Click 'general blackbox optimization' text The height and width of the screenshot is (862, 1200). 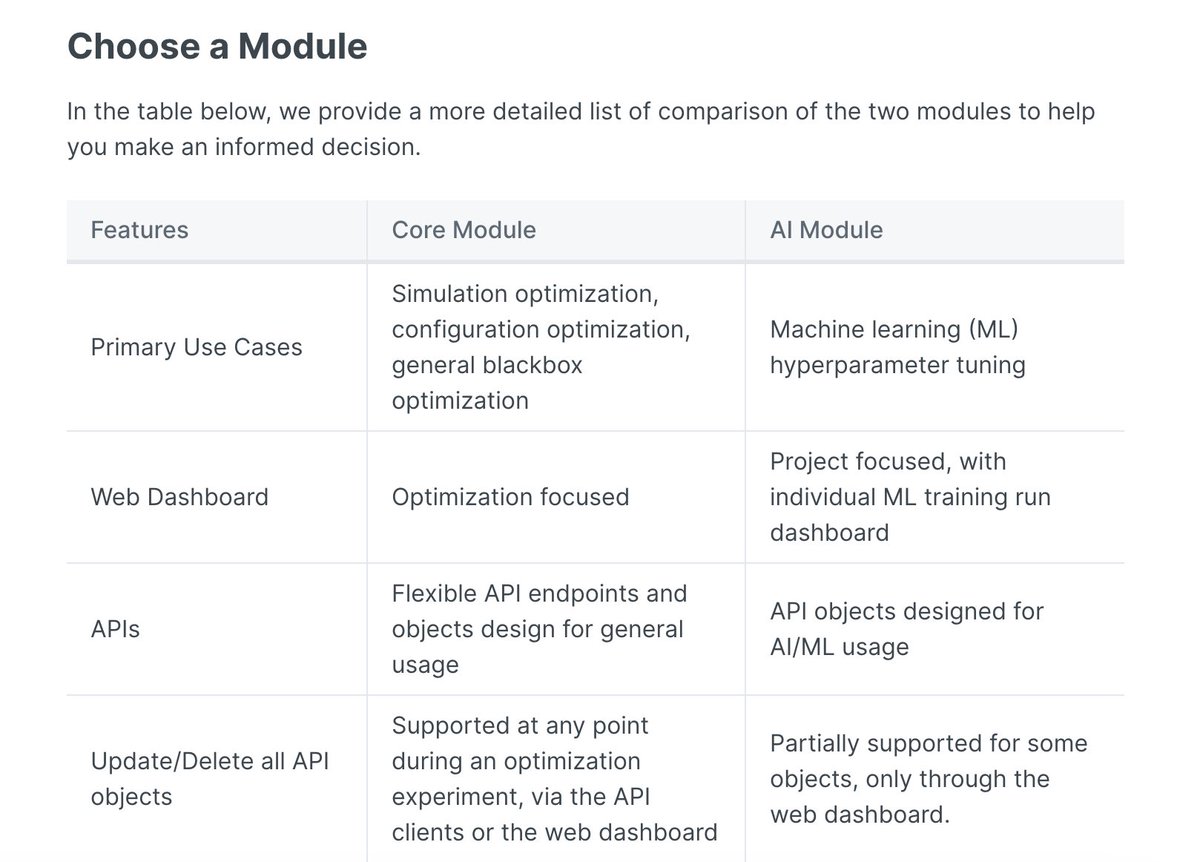[x=487, y=383]
